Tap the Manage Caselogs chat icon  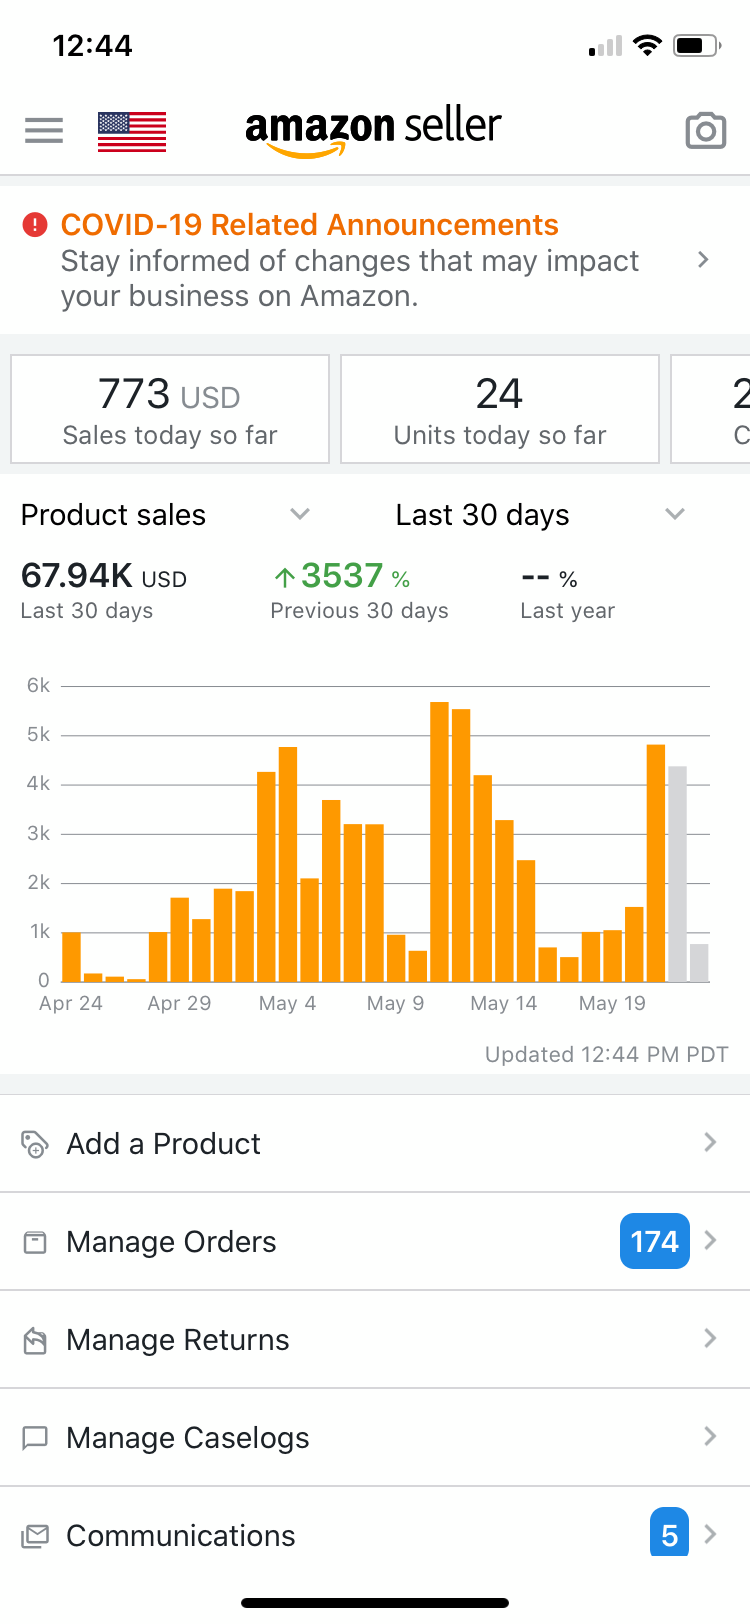click(x=35, y=1438)
